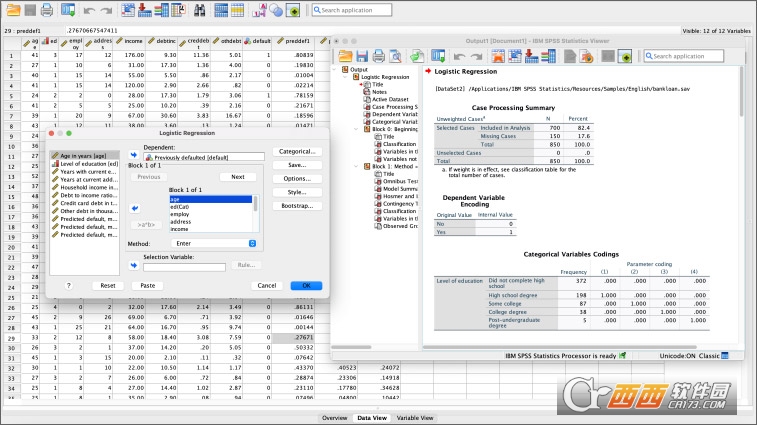Save the output using Viewer save icon
The image size is (757, 425).
coord(362,56)
